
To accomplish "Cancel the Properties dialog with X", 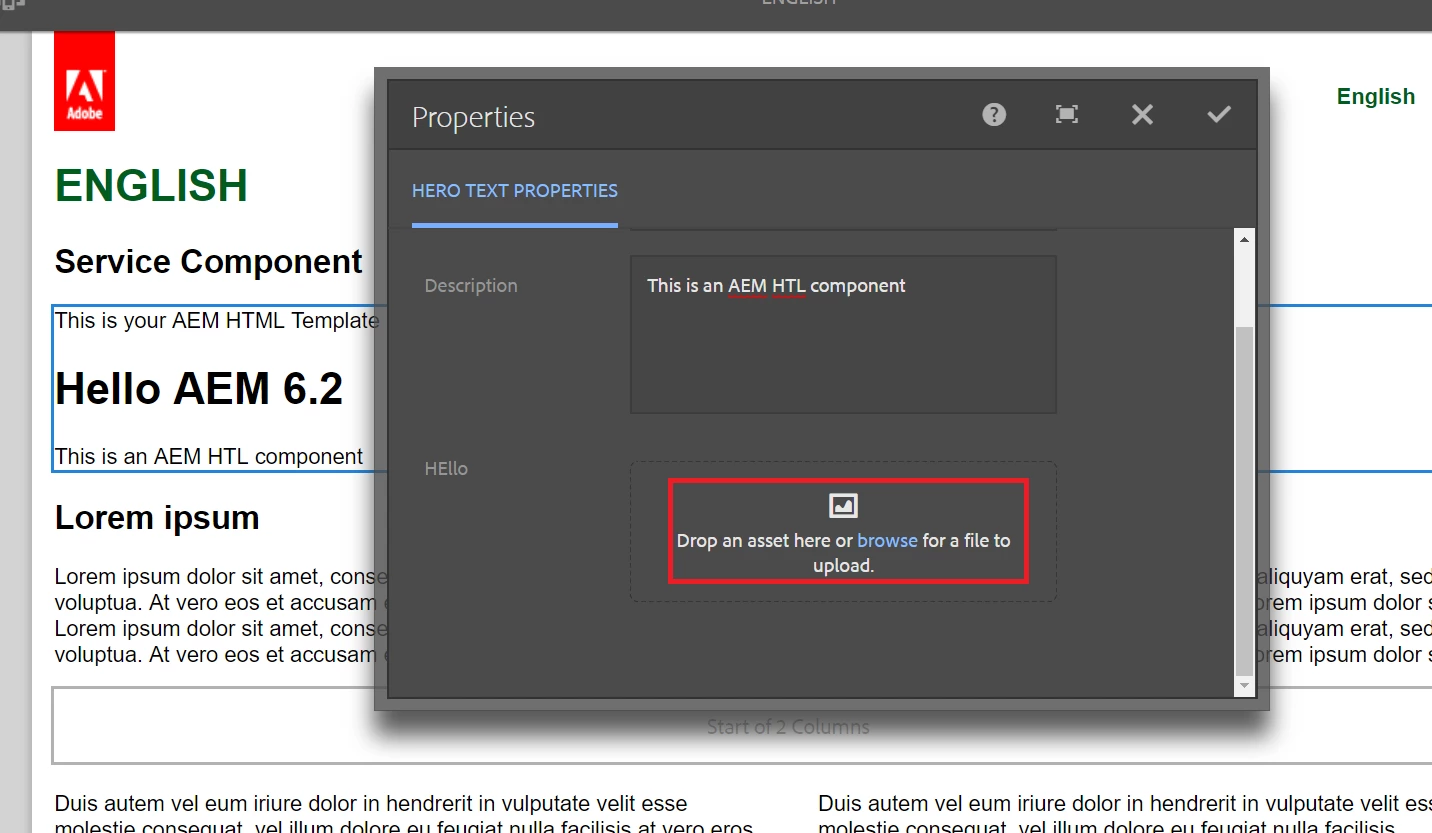I will (1142, 115).
